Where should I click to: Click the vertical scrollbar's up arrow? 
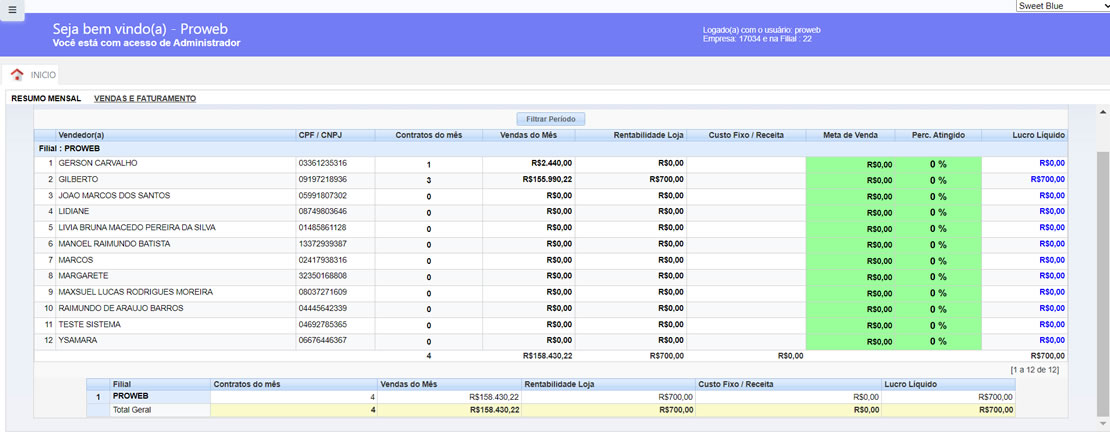[1103, 112]
